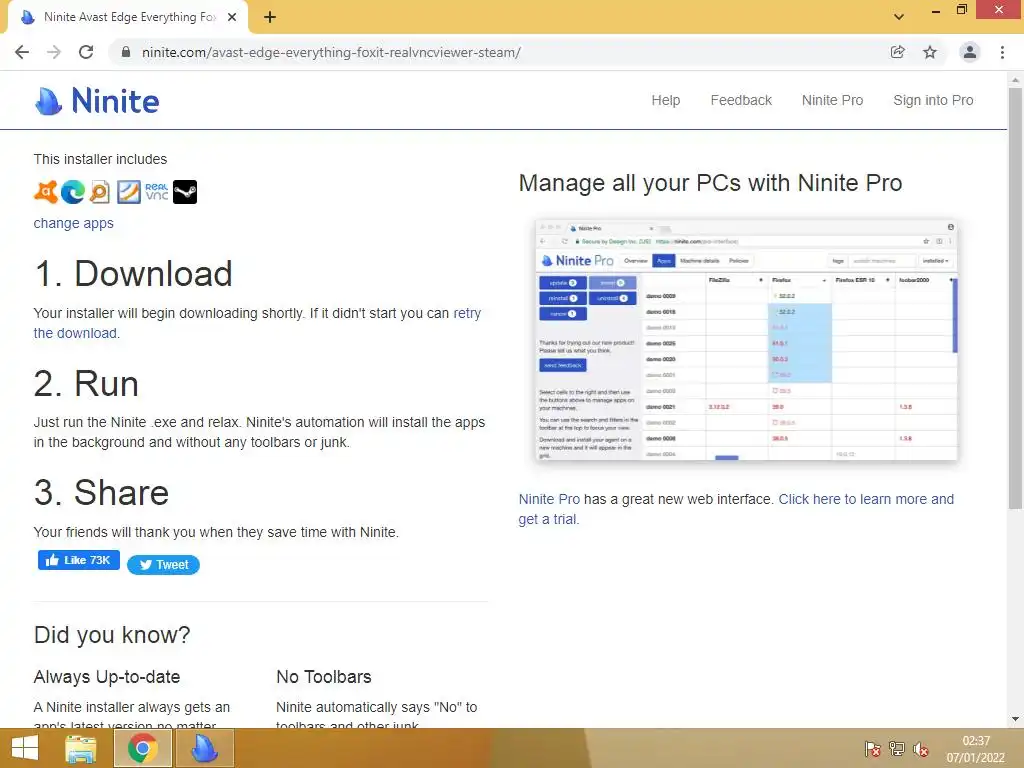The image size is (1024, 768).
Task: Click muted volume tray icon
Action: [921, 749]
